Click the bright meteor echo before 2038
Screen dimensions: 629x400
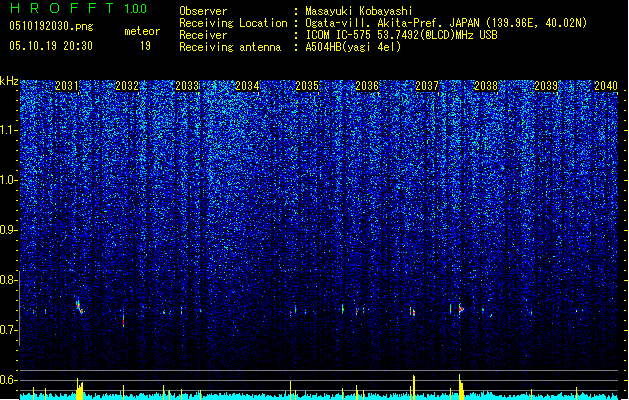click(461, 309)
